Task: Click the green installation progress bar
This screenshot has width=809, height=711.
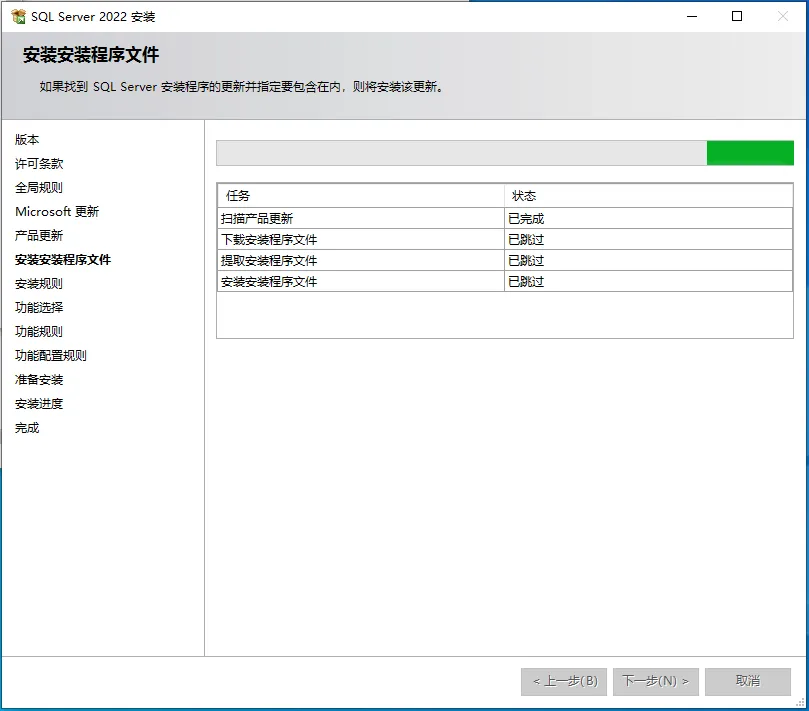Action: coord(505,153)
